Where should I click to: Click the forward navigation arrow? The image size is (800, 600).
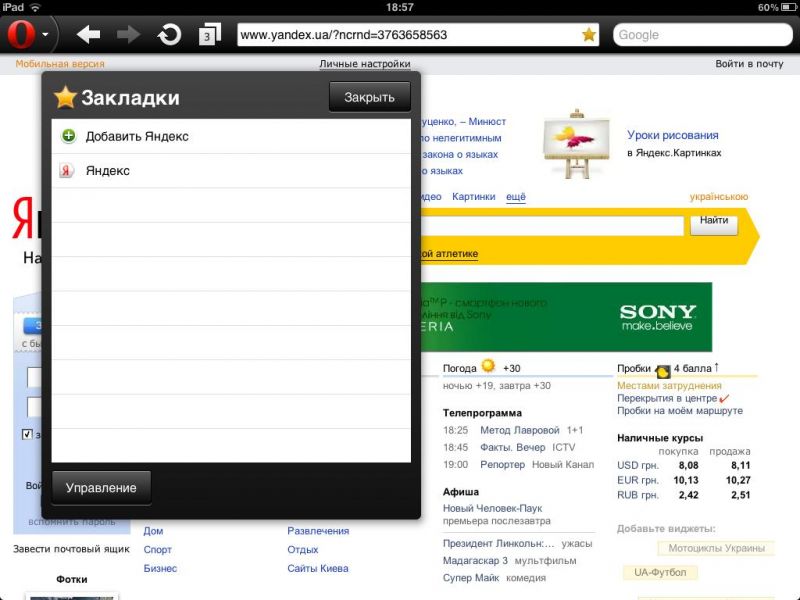tap(129, 35)
